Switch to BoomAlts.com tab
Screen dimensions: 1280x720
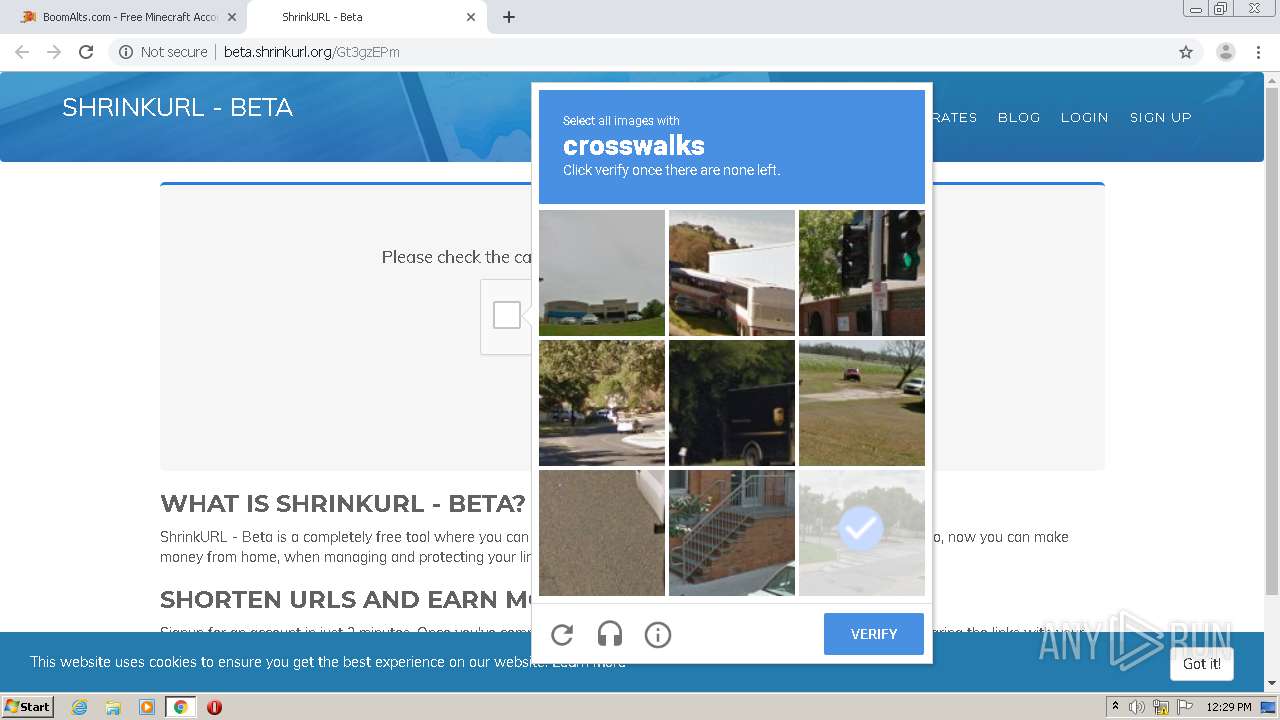pos(124,17)
